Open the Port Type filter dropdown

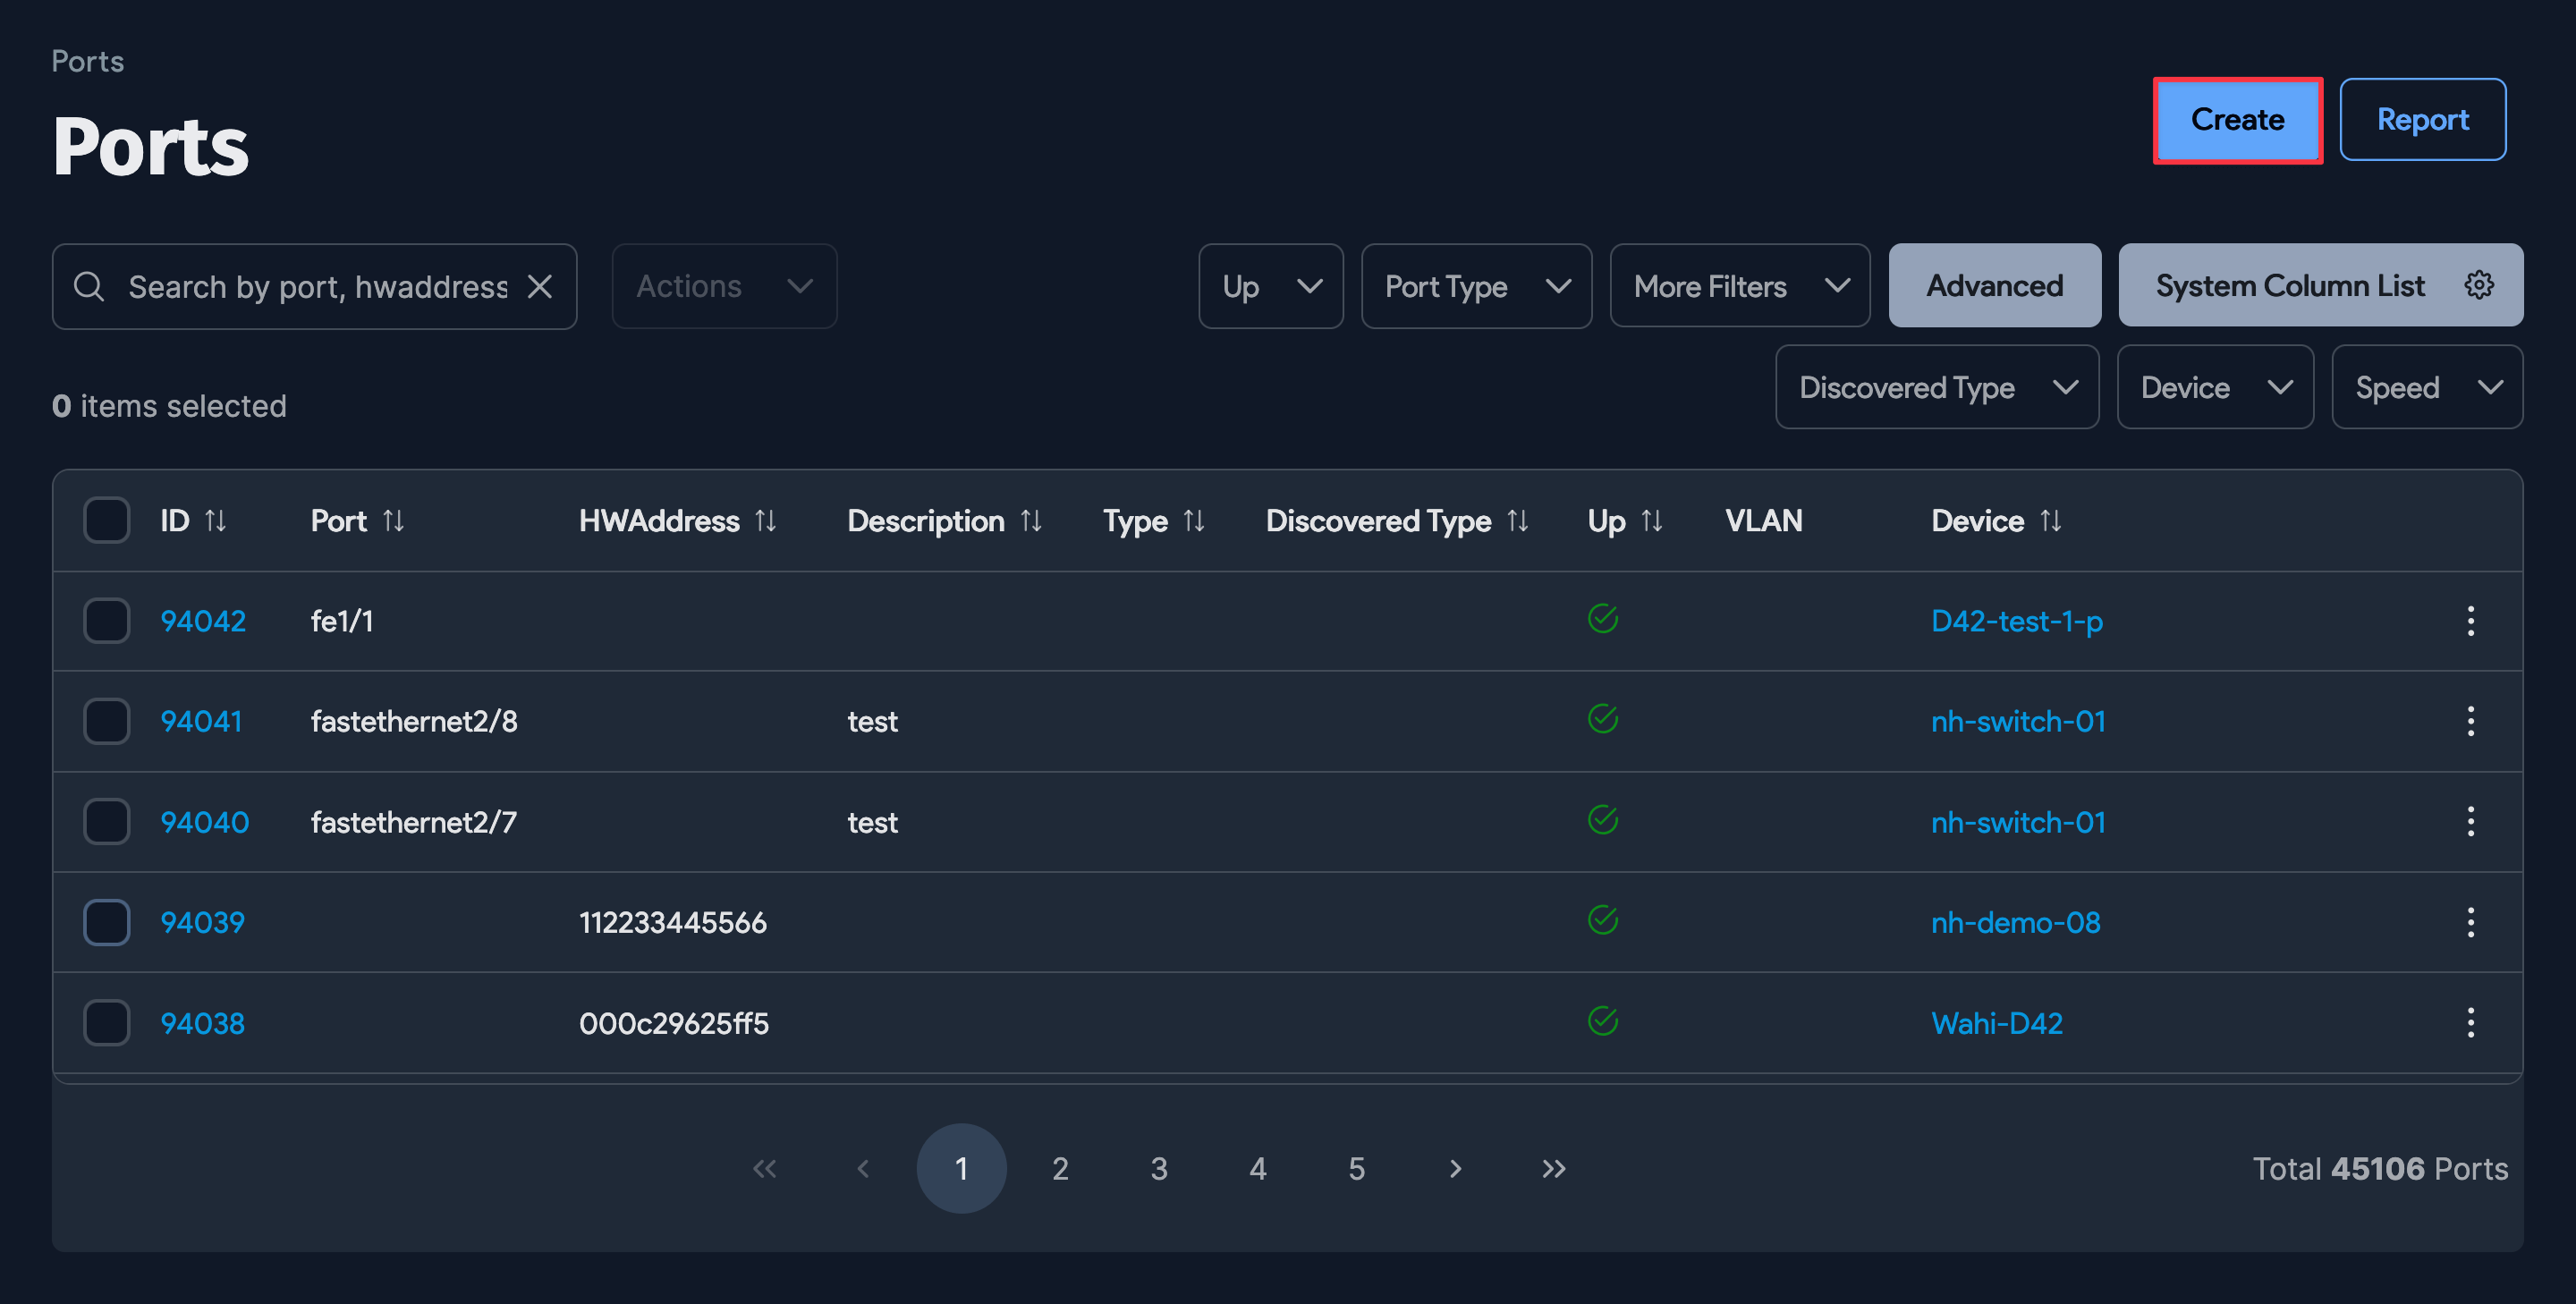pyautogui.click(x=1477, y=286)
